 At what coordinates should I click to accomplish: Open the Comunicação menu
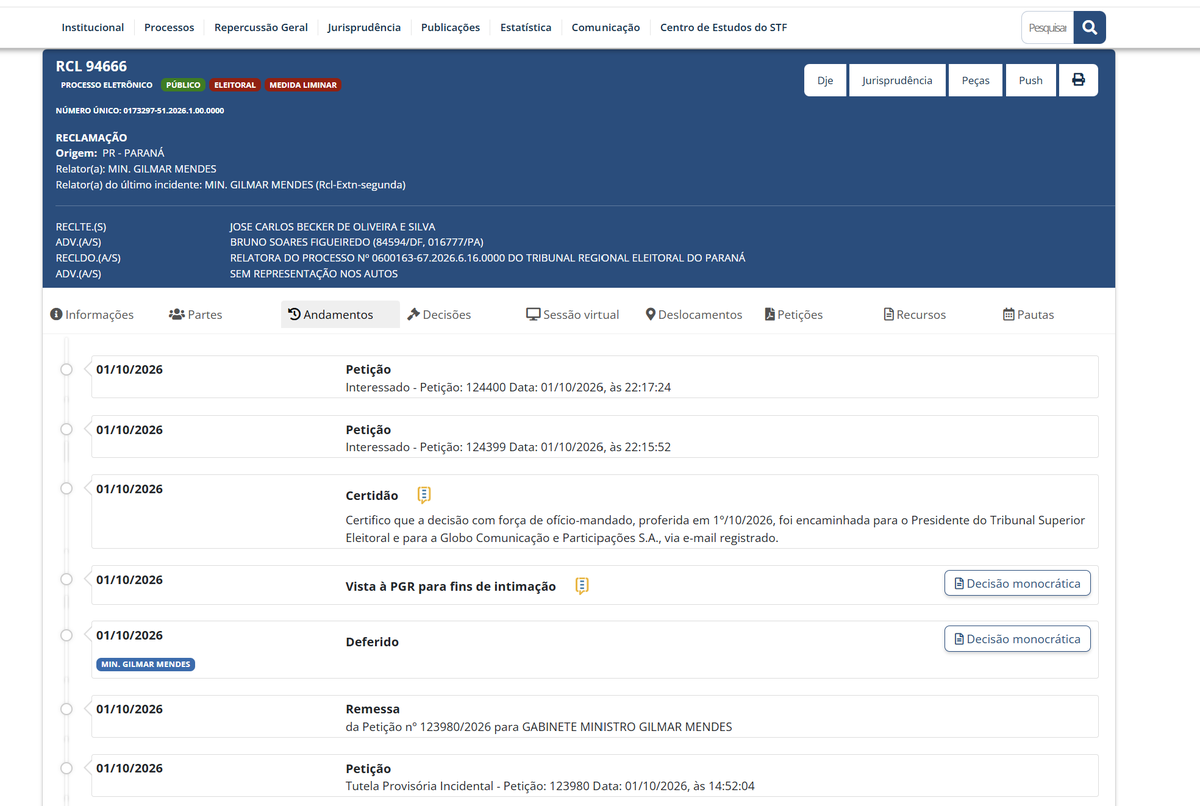click(606, 28)
